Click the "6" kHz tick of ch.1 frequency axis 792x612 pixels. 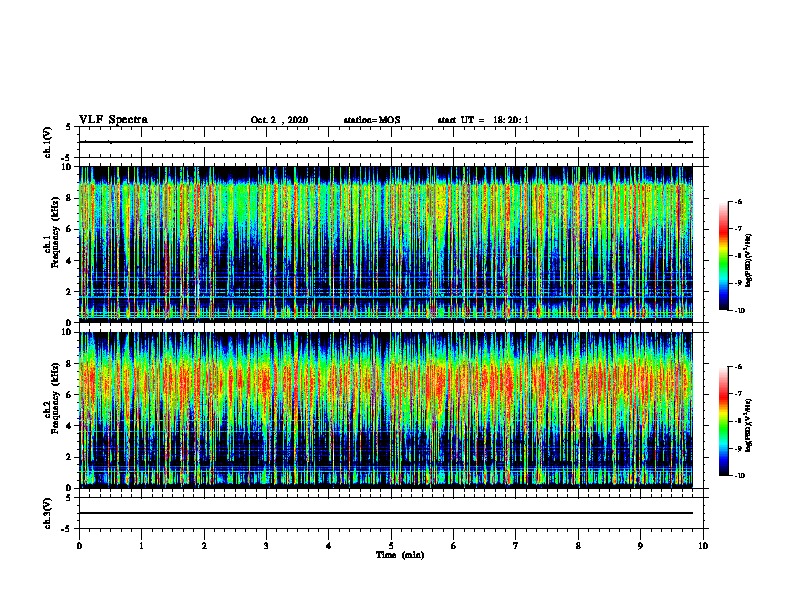(x=70, y=229)
